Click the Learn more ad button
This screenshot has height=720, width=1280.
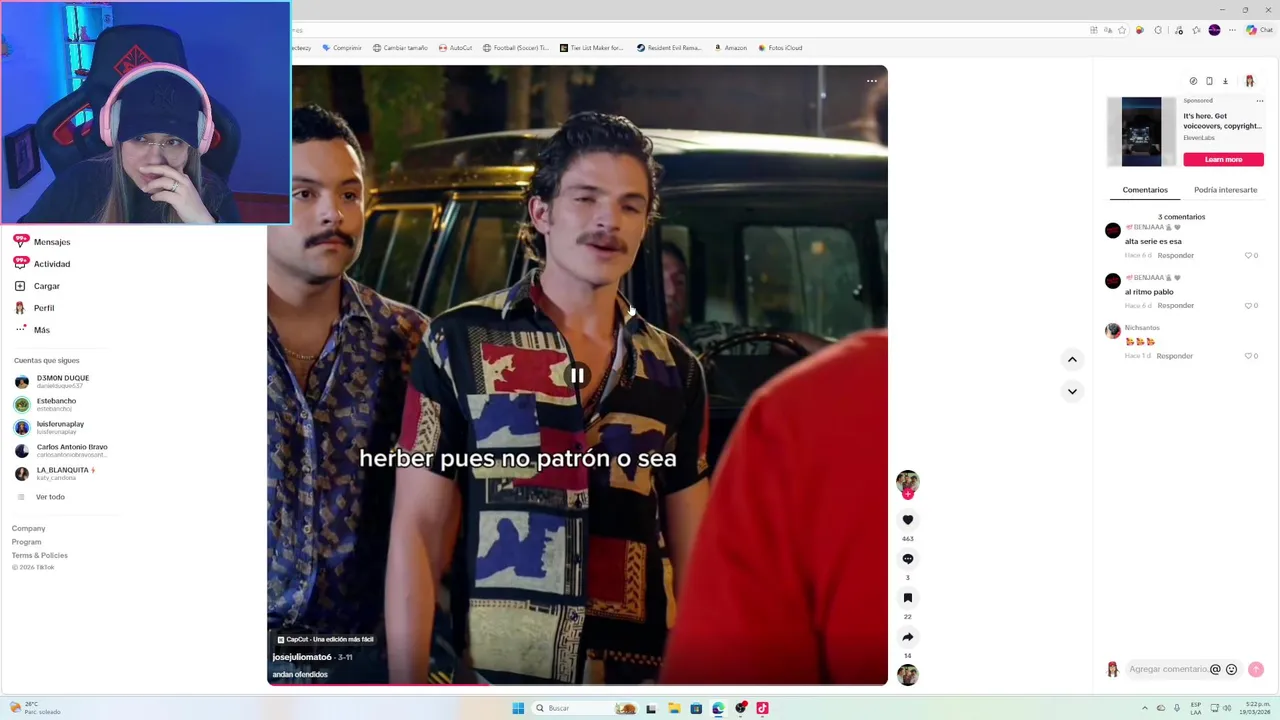pyautogui.click(x=1223, y=160)
